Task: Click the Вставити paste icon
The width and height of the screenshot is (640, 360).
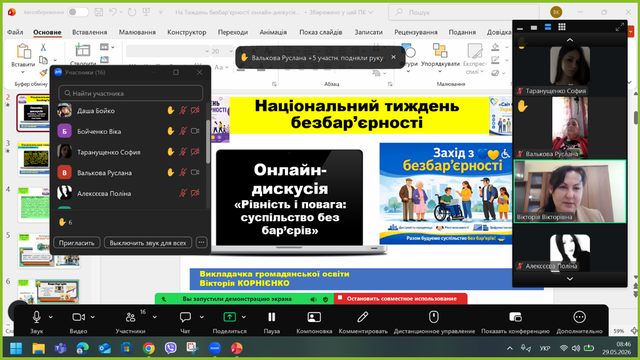Action: 23,52
